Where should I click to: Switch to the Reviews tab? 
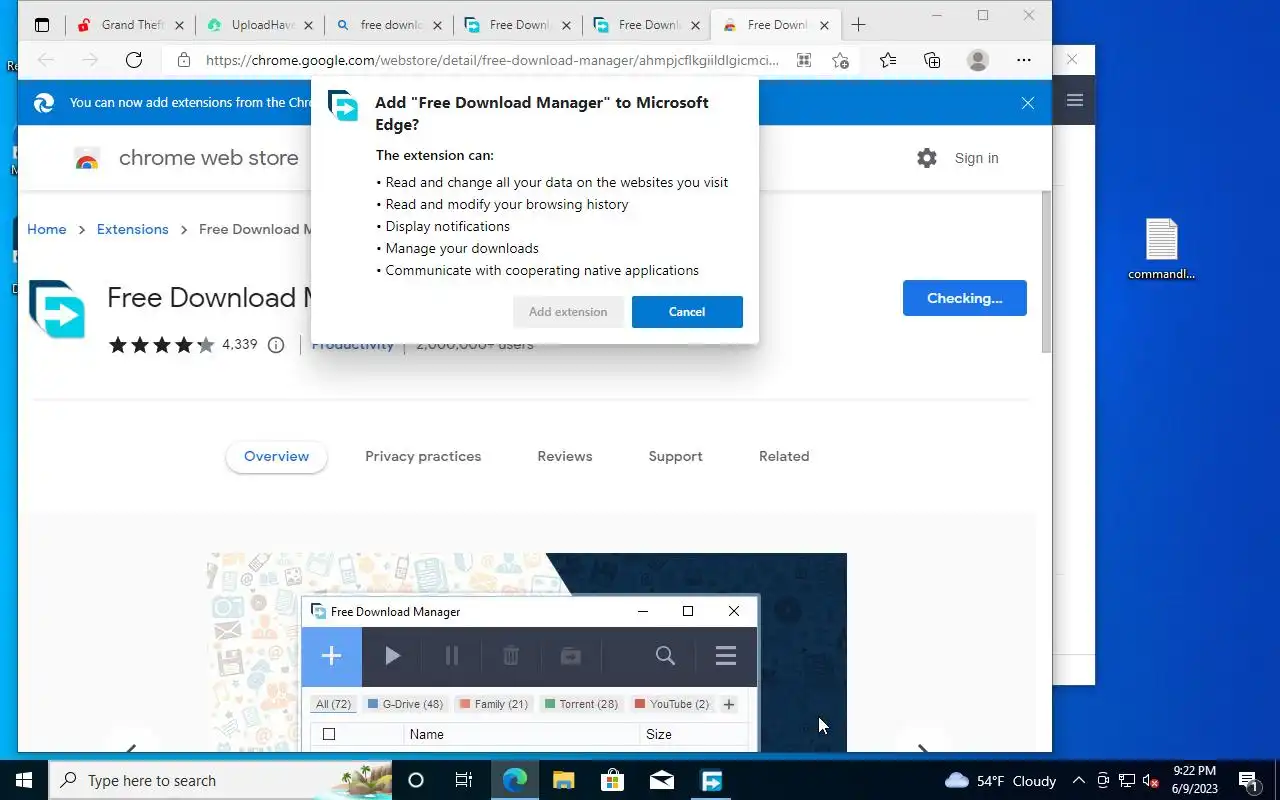(x=565, y=456)
